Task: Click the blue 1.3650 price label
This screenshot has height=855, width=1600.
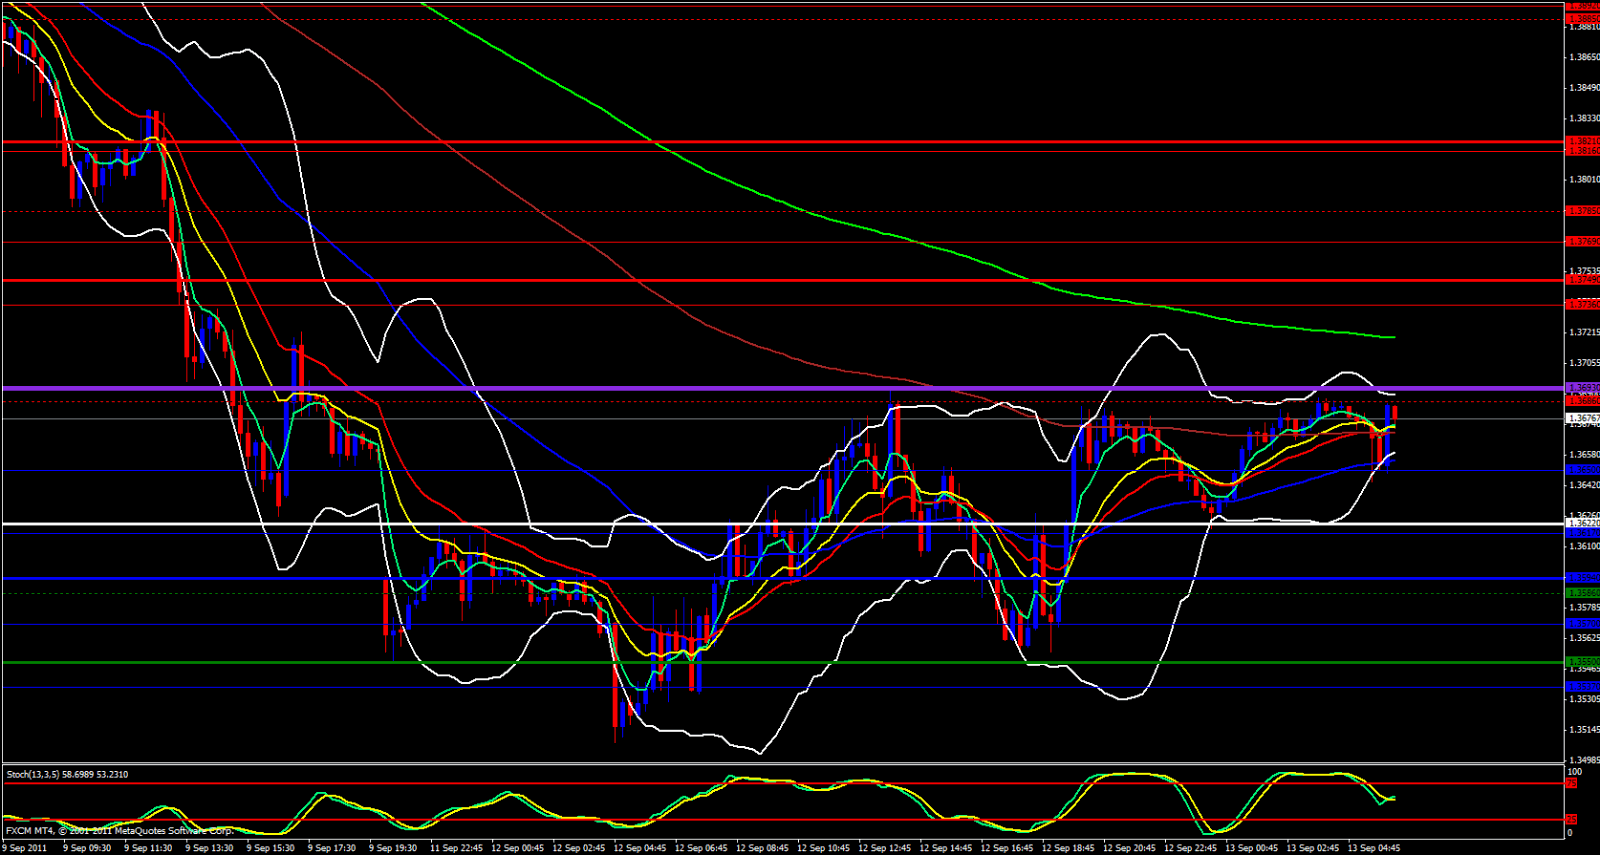Action: click(x=1582, y=470)
